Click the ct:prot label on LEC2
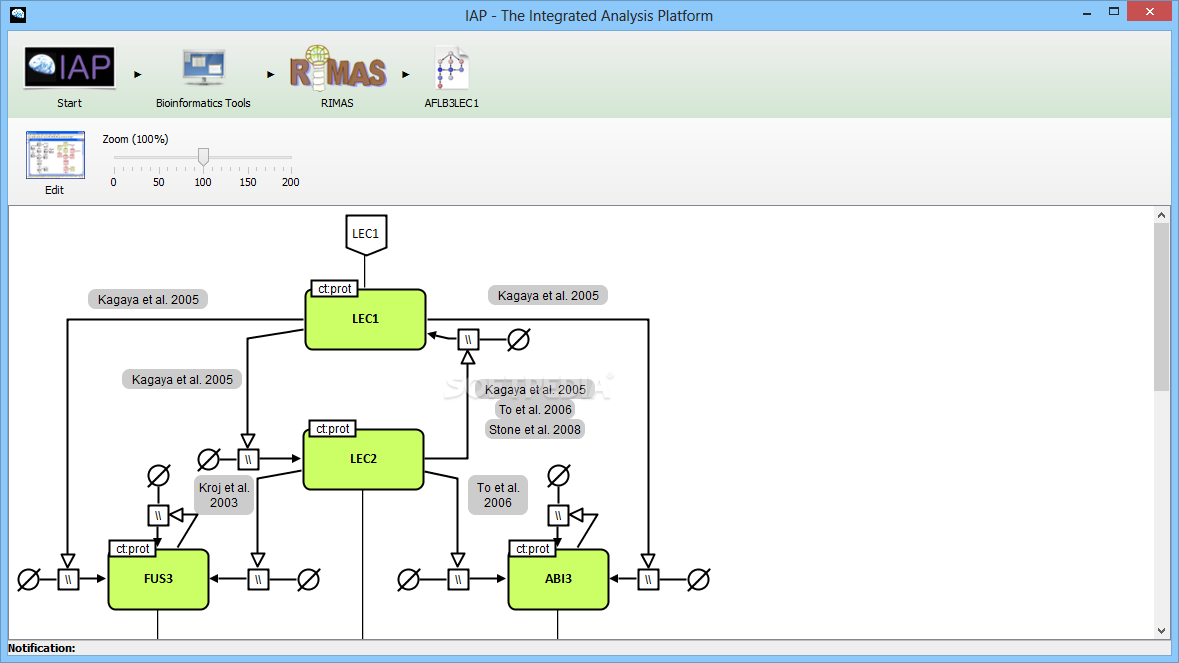1179x663 pixels. tap(332, 428)
